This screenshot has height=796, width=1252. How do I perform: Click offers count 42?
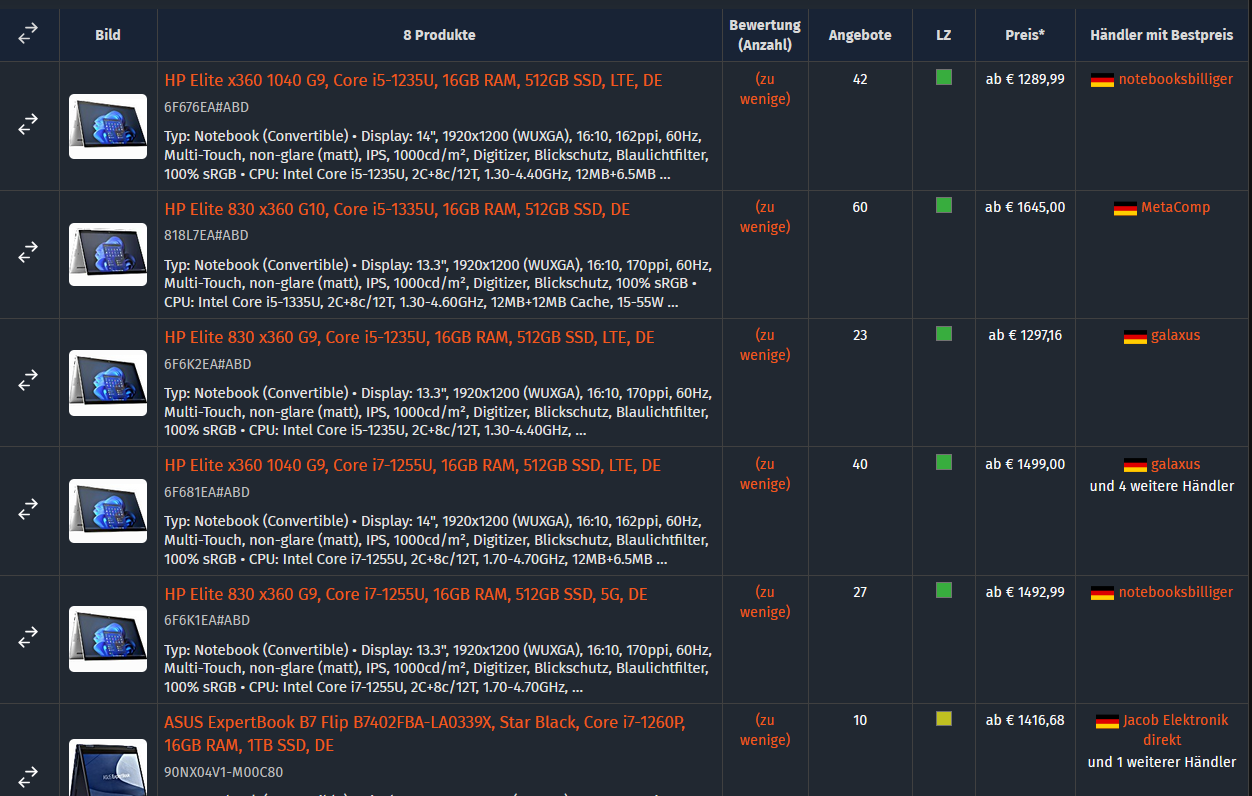(860, 79)
